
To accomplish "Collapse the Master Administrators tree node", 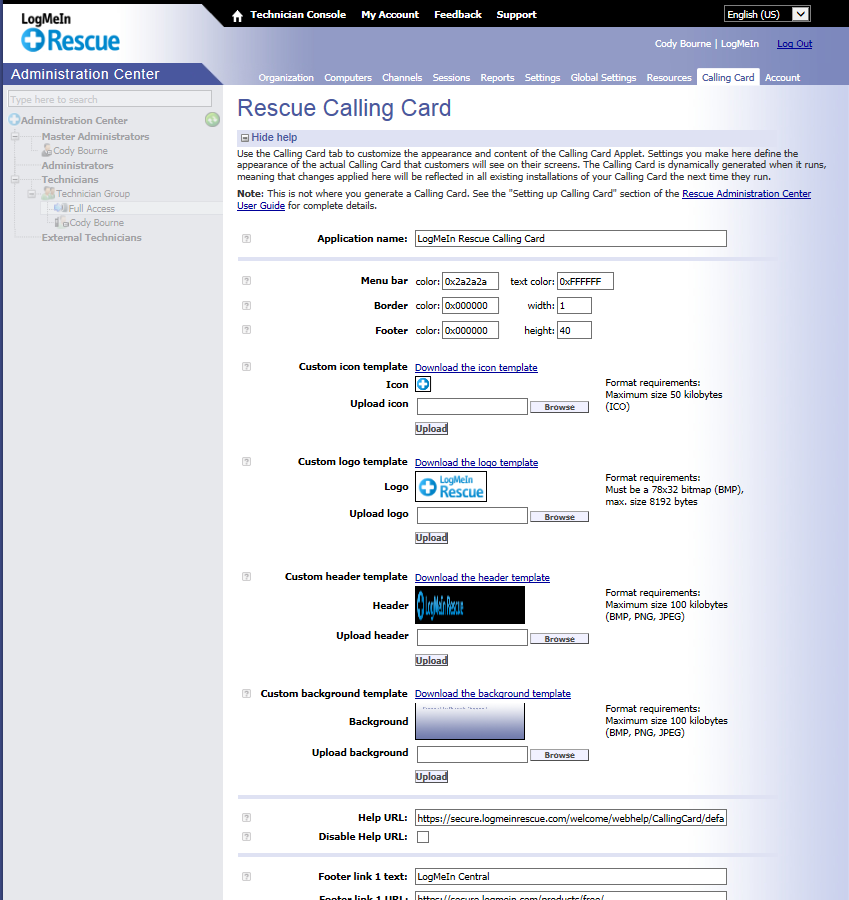I will point(15,137).
